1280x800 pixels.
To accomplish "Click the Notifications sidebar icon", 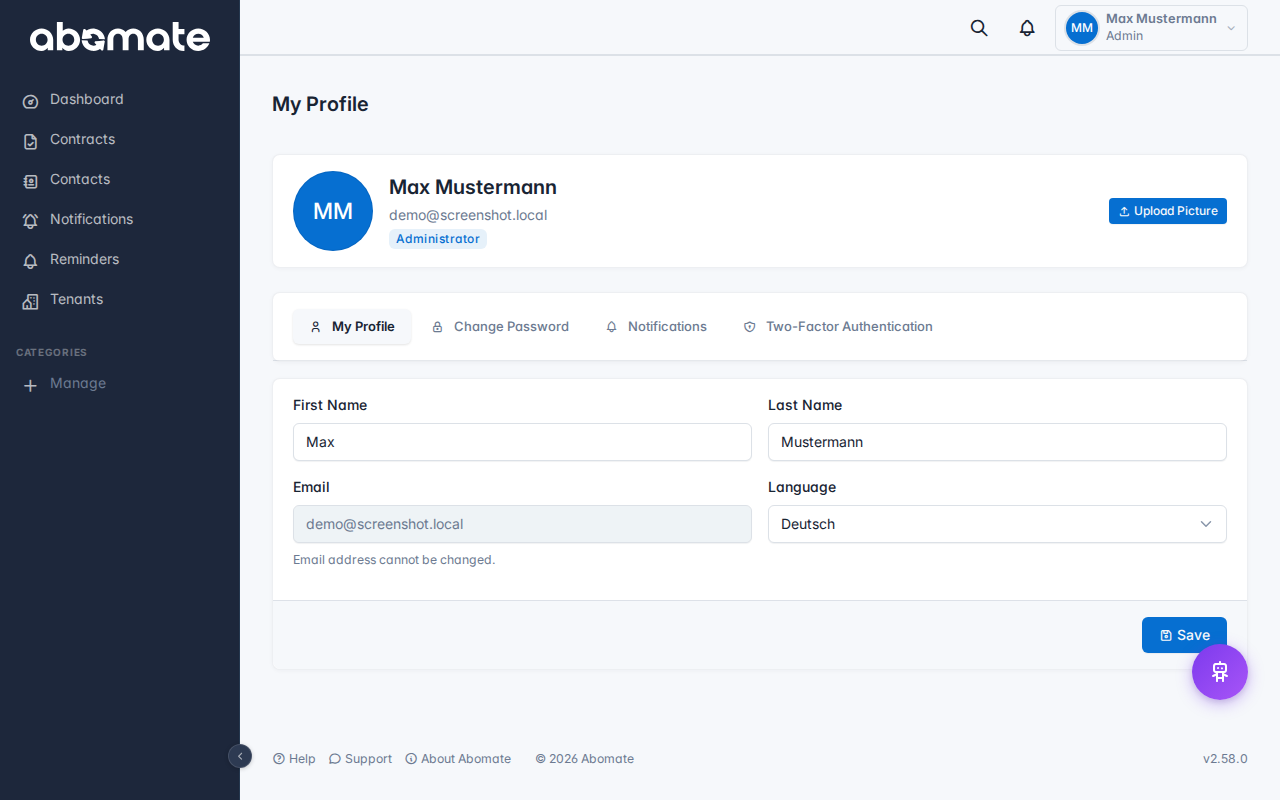I will click(31, 219).
